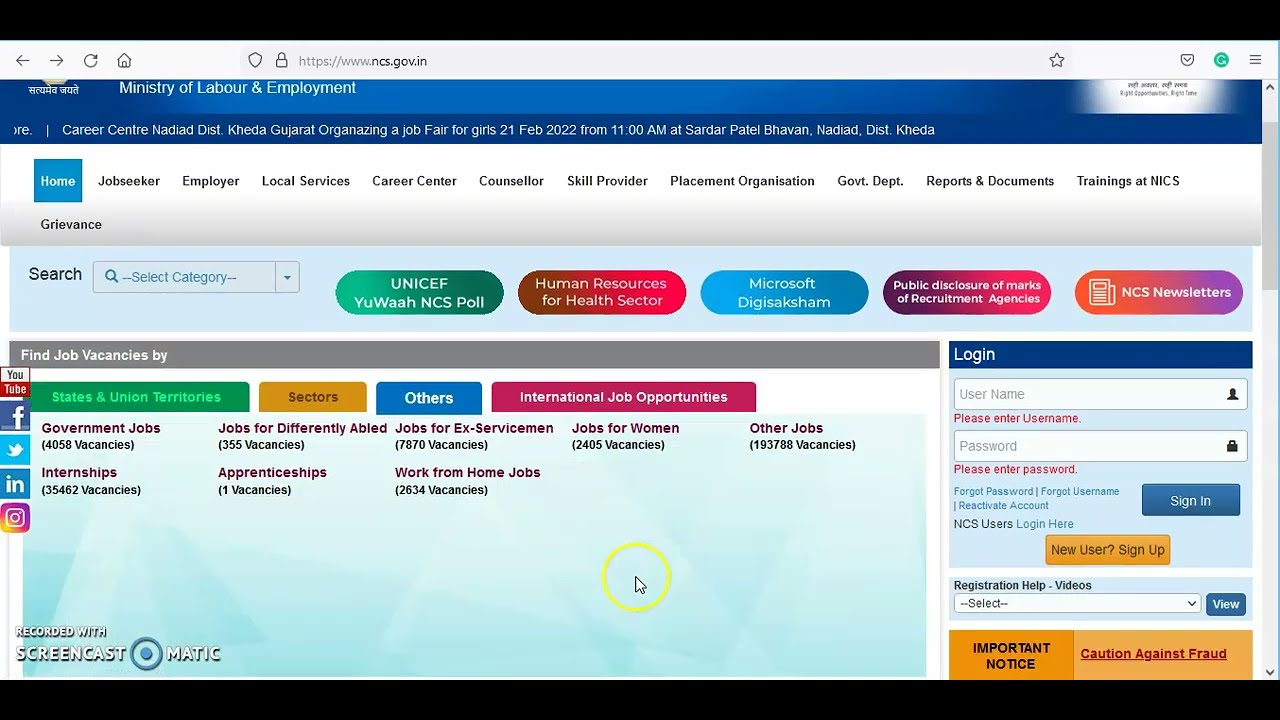Screen dimensions: 1280x720
Task: Open the Jobs for Women link
Action: click(626, 428)
